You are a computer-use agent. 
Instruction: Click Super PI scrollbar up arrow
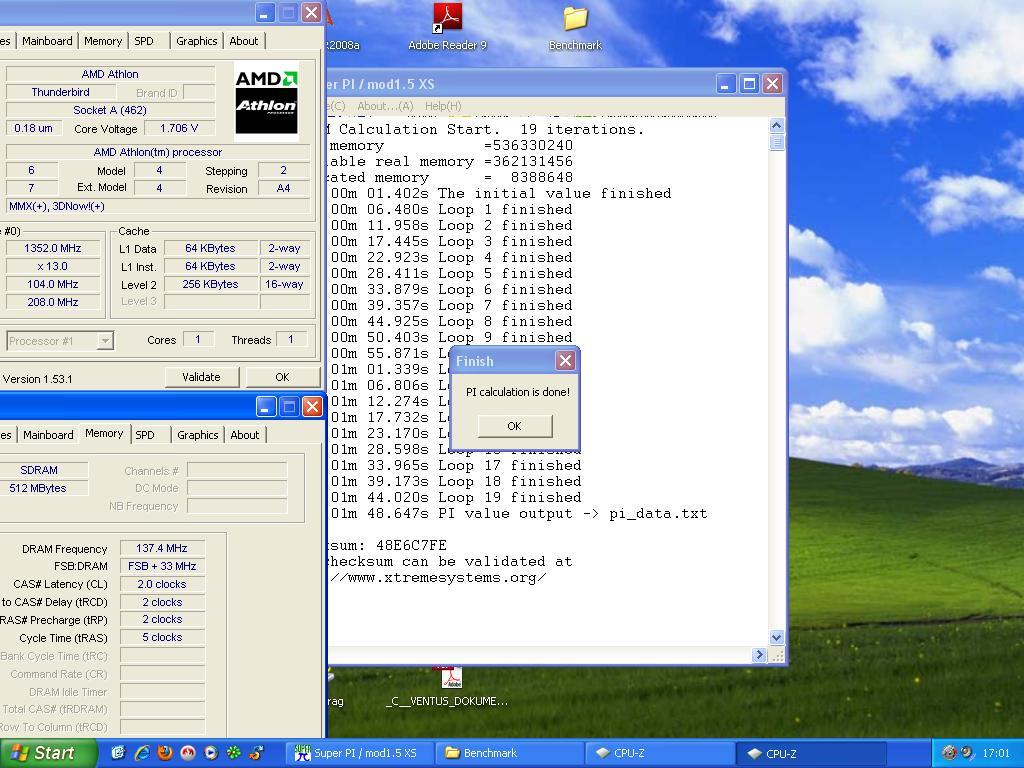tap(777, 125)
